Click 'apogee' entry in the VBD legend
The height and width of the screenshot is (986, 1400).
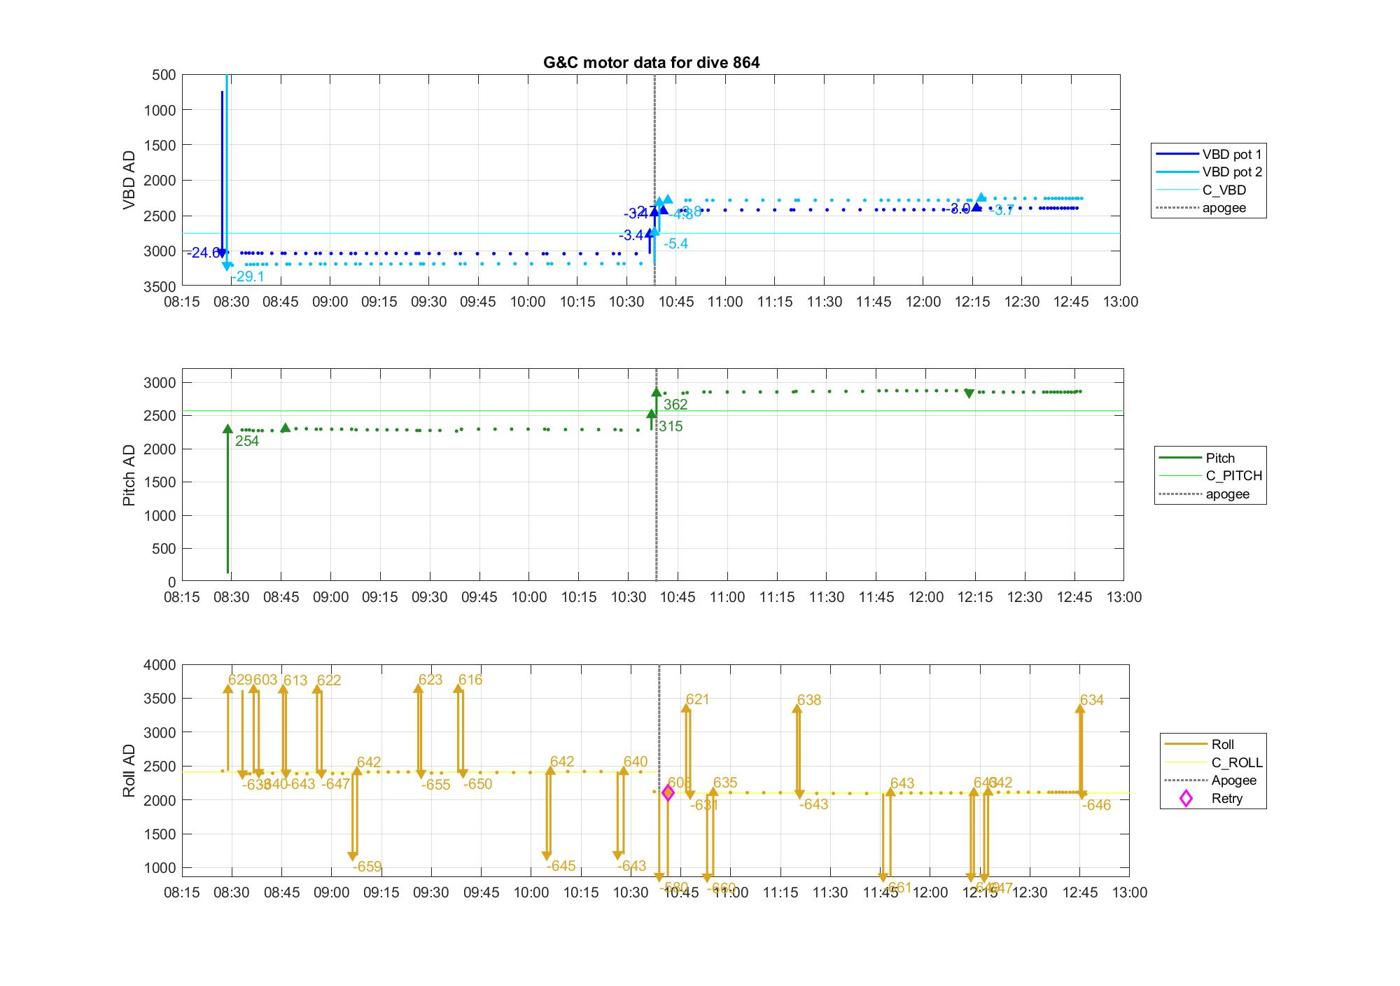tap(1224, 208)
